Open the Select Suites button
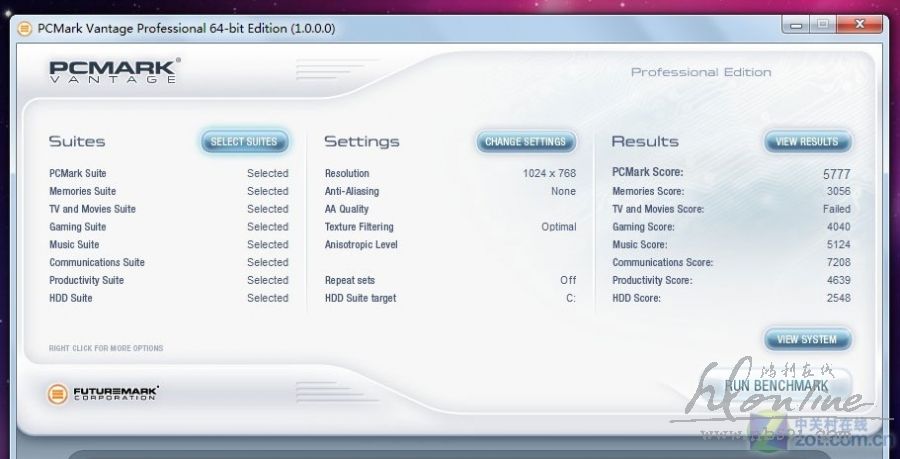900x459 pixels. click(x=245, y=142)
